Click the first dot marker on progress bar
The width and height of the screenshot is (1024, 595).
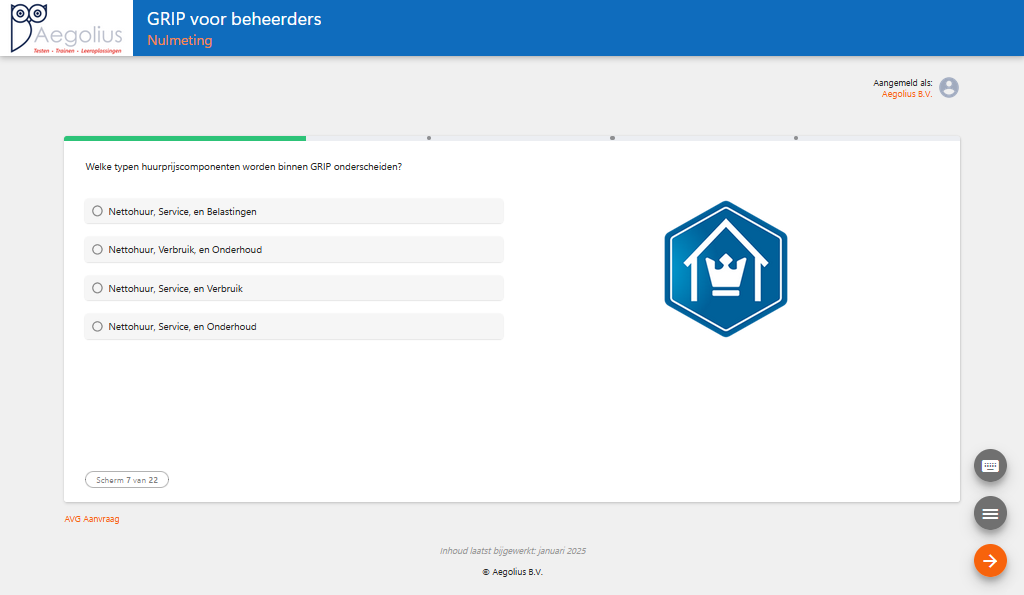click(x=429, y=138)
